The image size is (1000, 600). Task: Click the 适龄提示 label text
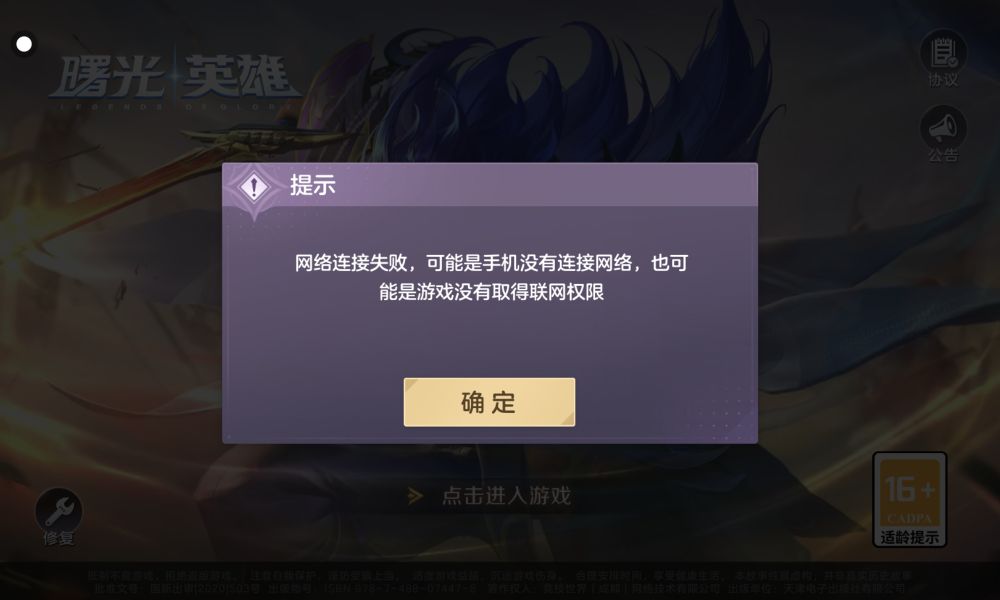coord(909,537)
